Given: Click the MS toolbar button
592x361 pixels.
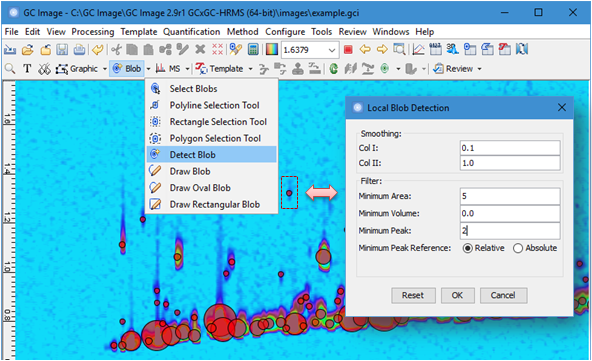Looking at the screenshot, I should pyautogui.click(x=168, y=69).
